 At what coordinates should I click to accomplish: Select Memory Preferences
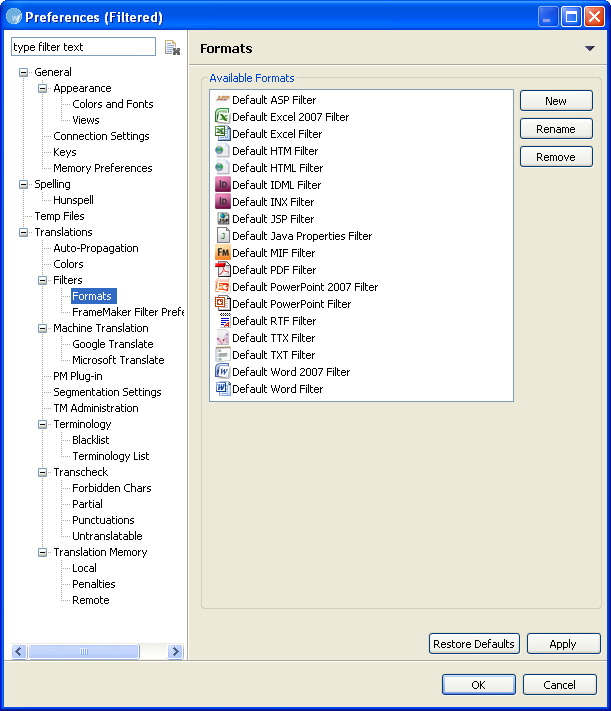point(103,168)
